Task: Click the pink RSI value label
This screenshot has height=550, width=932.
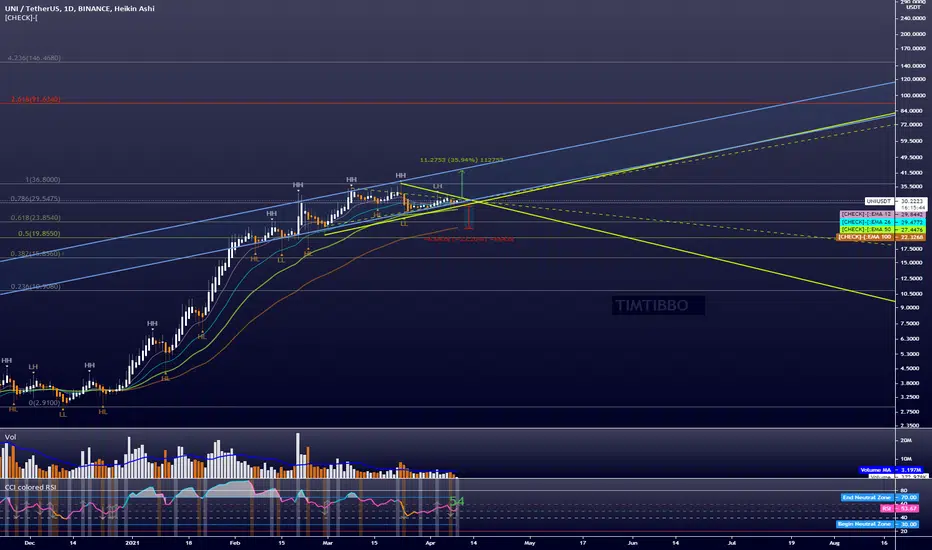Action: click(900, 508)
